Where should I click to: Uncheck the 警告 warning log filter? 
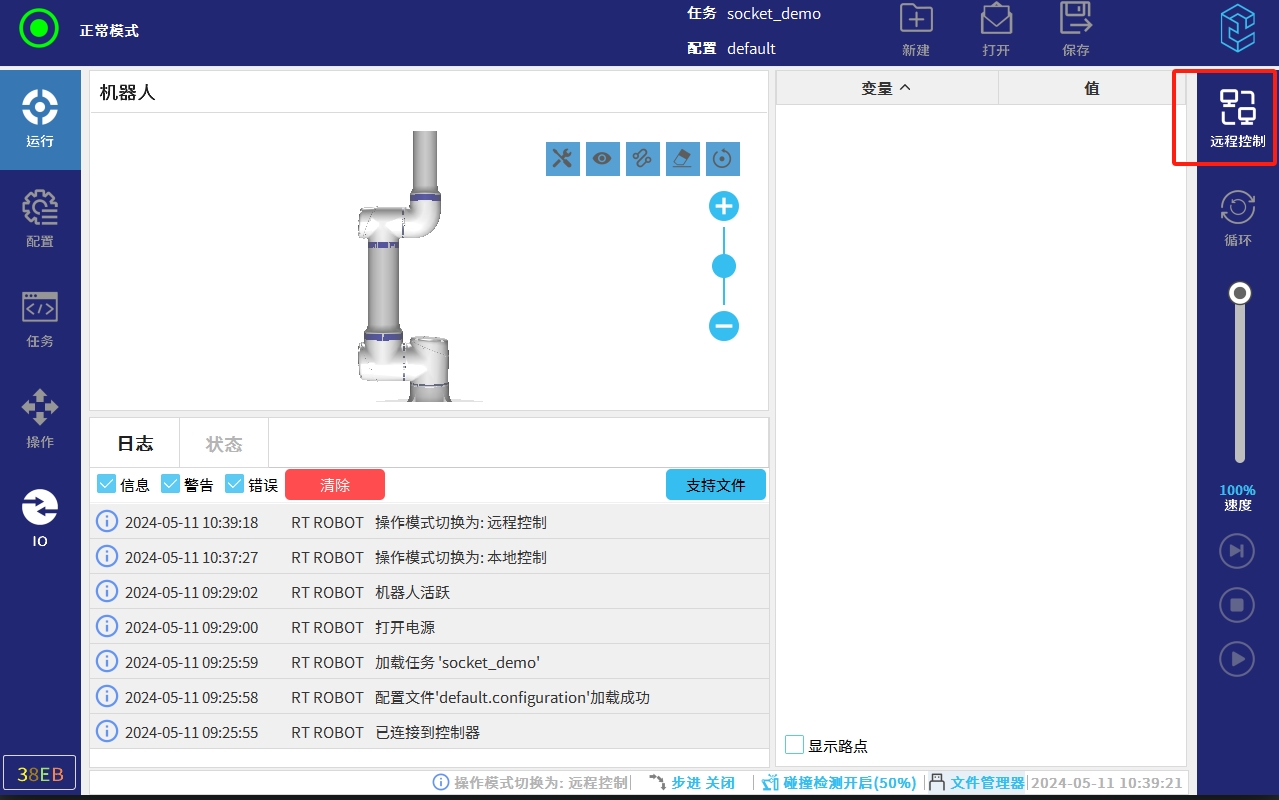[x=171, y=484]
